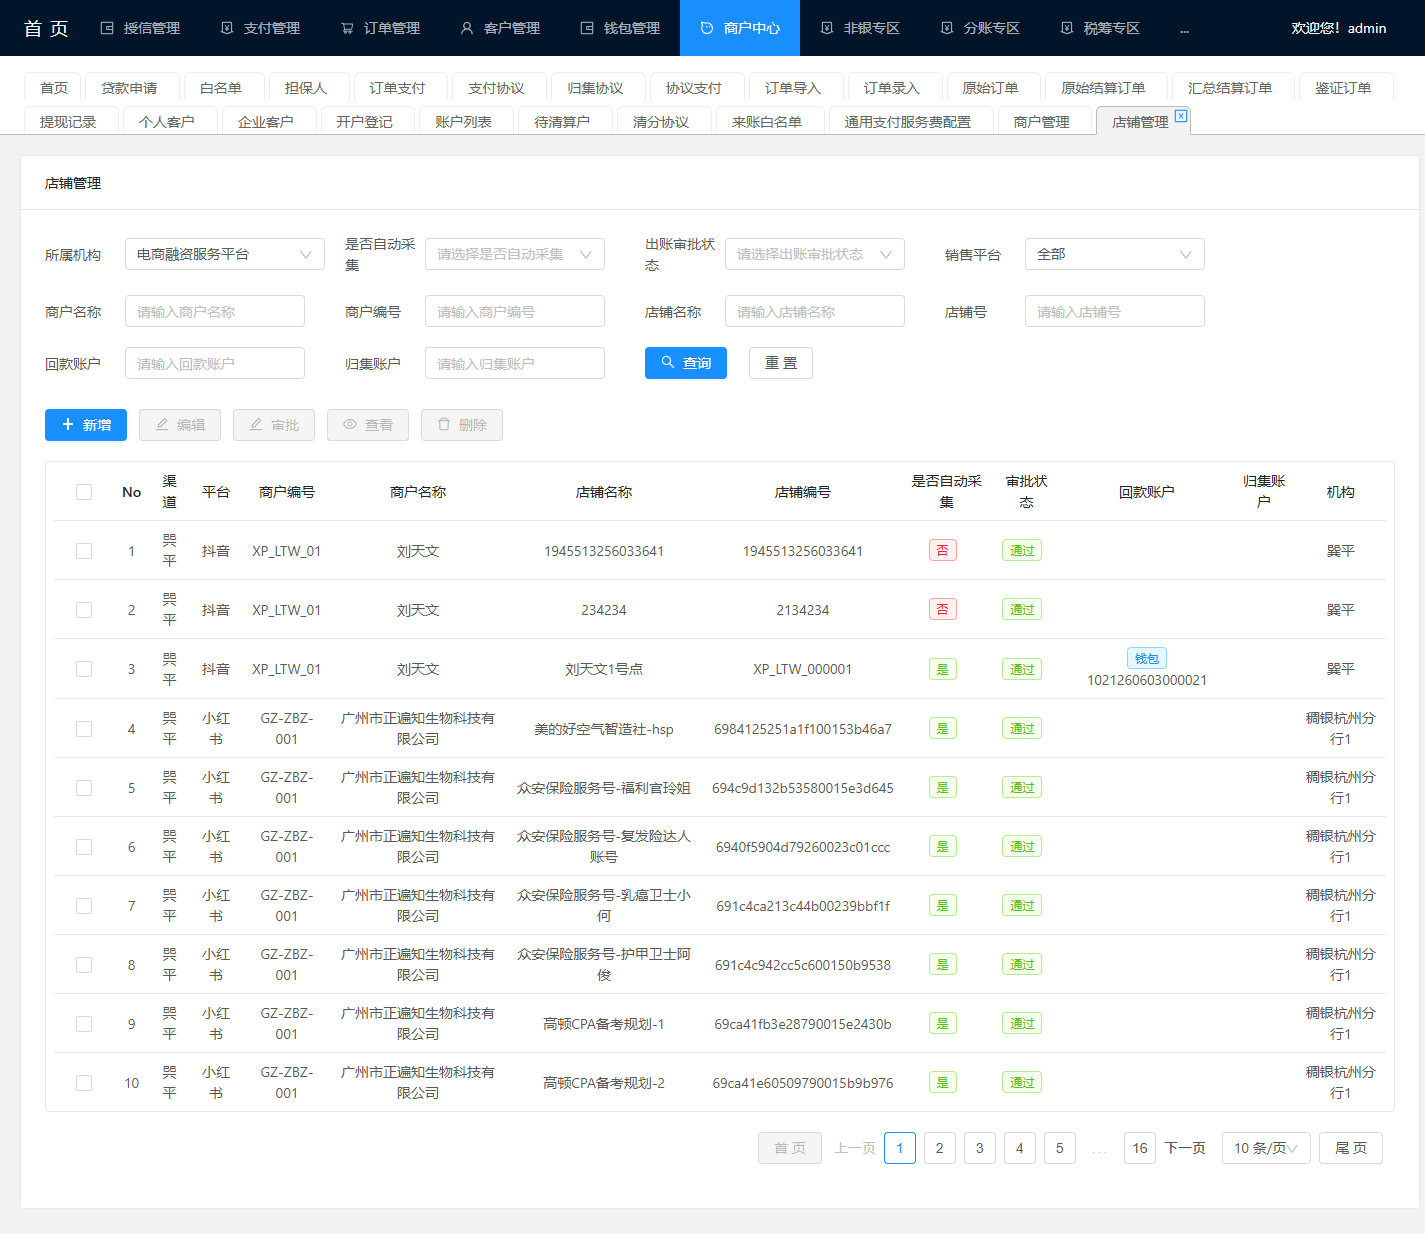Check the row 2 checkbox for store 234234
1425x1234 pixels.
pos(84,610)
